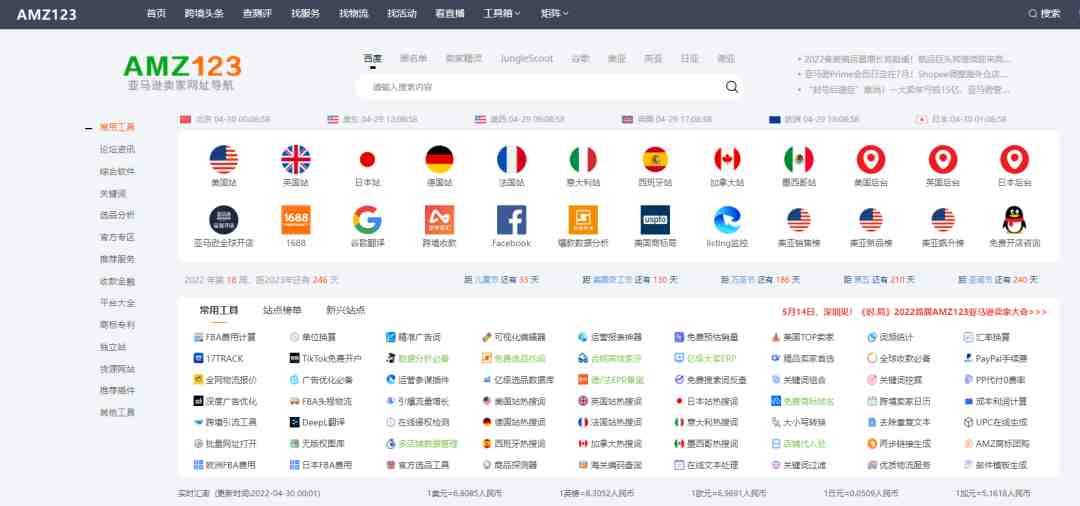
Task: Open the 跨境收款 red icon
Action: click(x=439, y=220)
